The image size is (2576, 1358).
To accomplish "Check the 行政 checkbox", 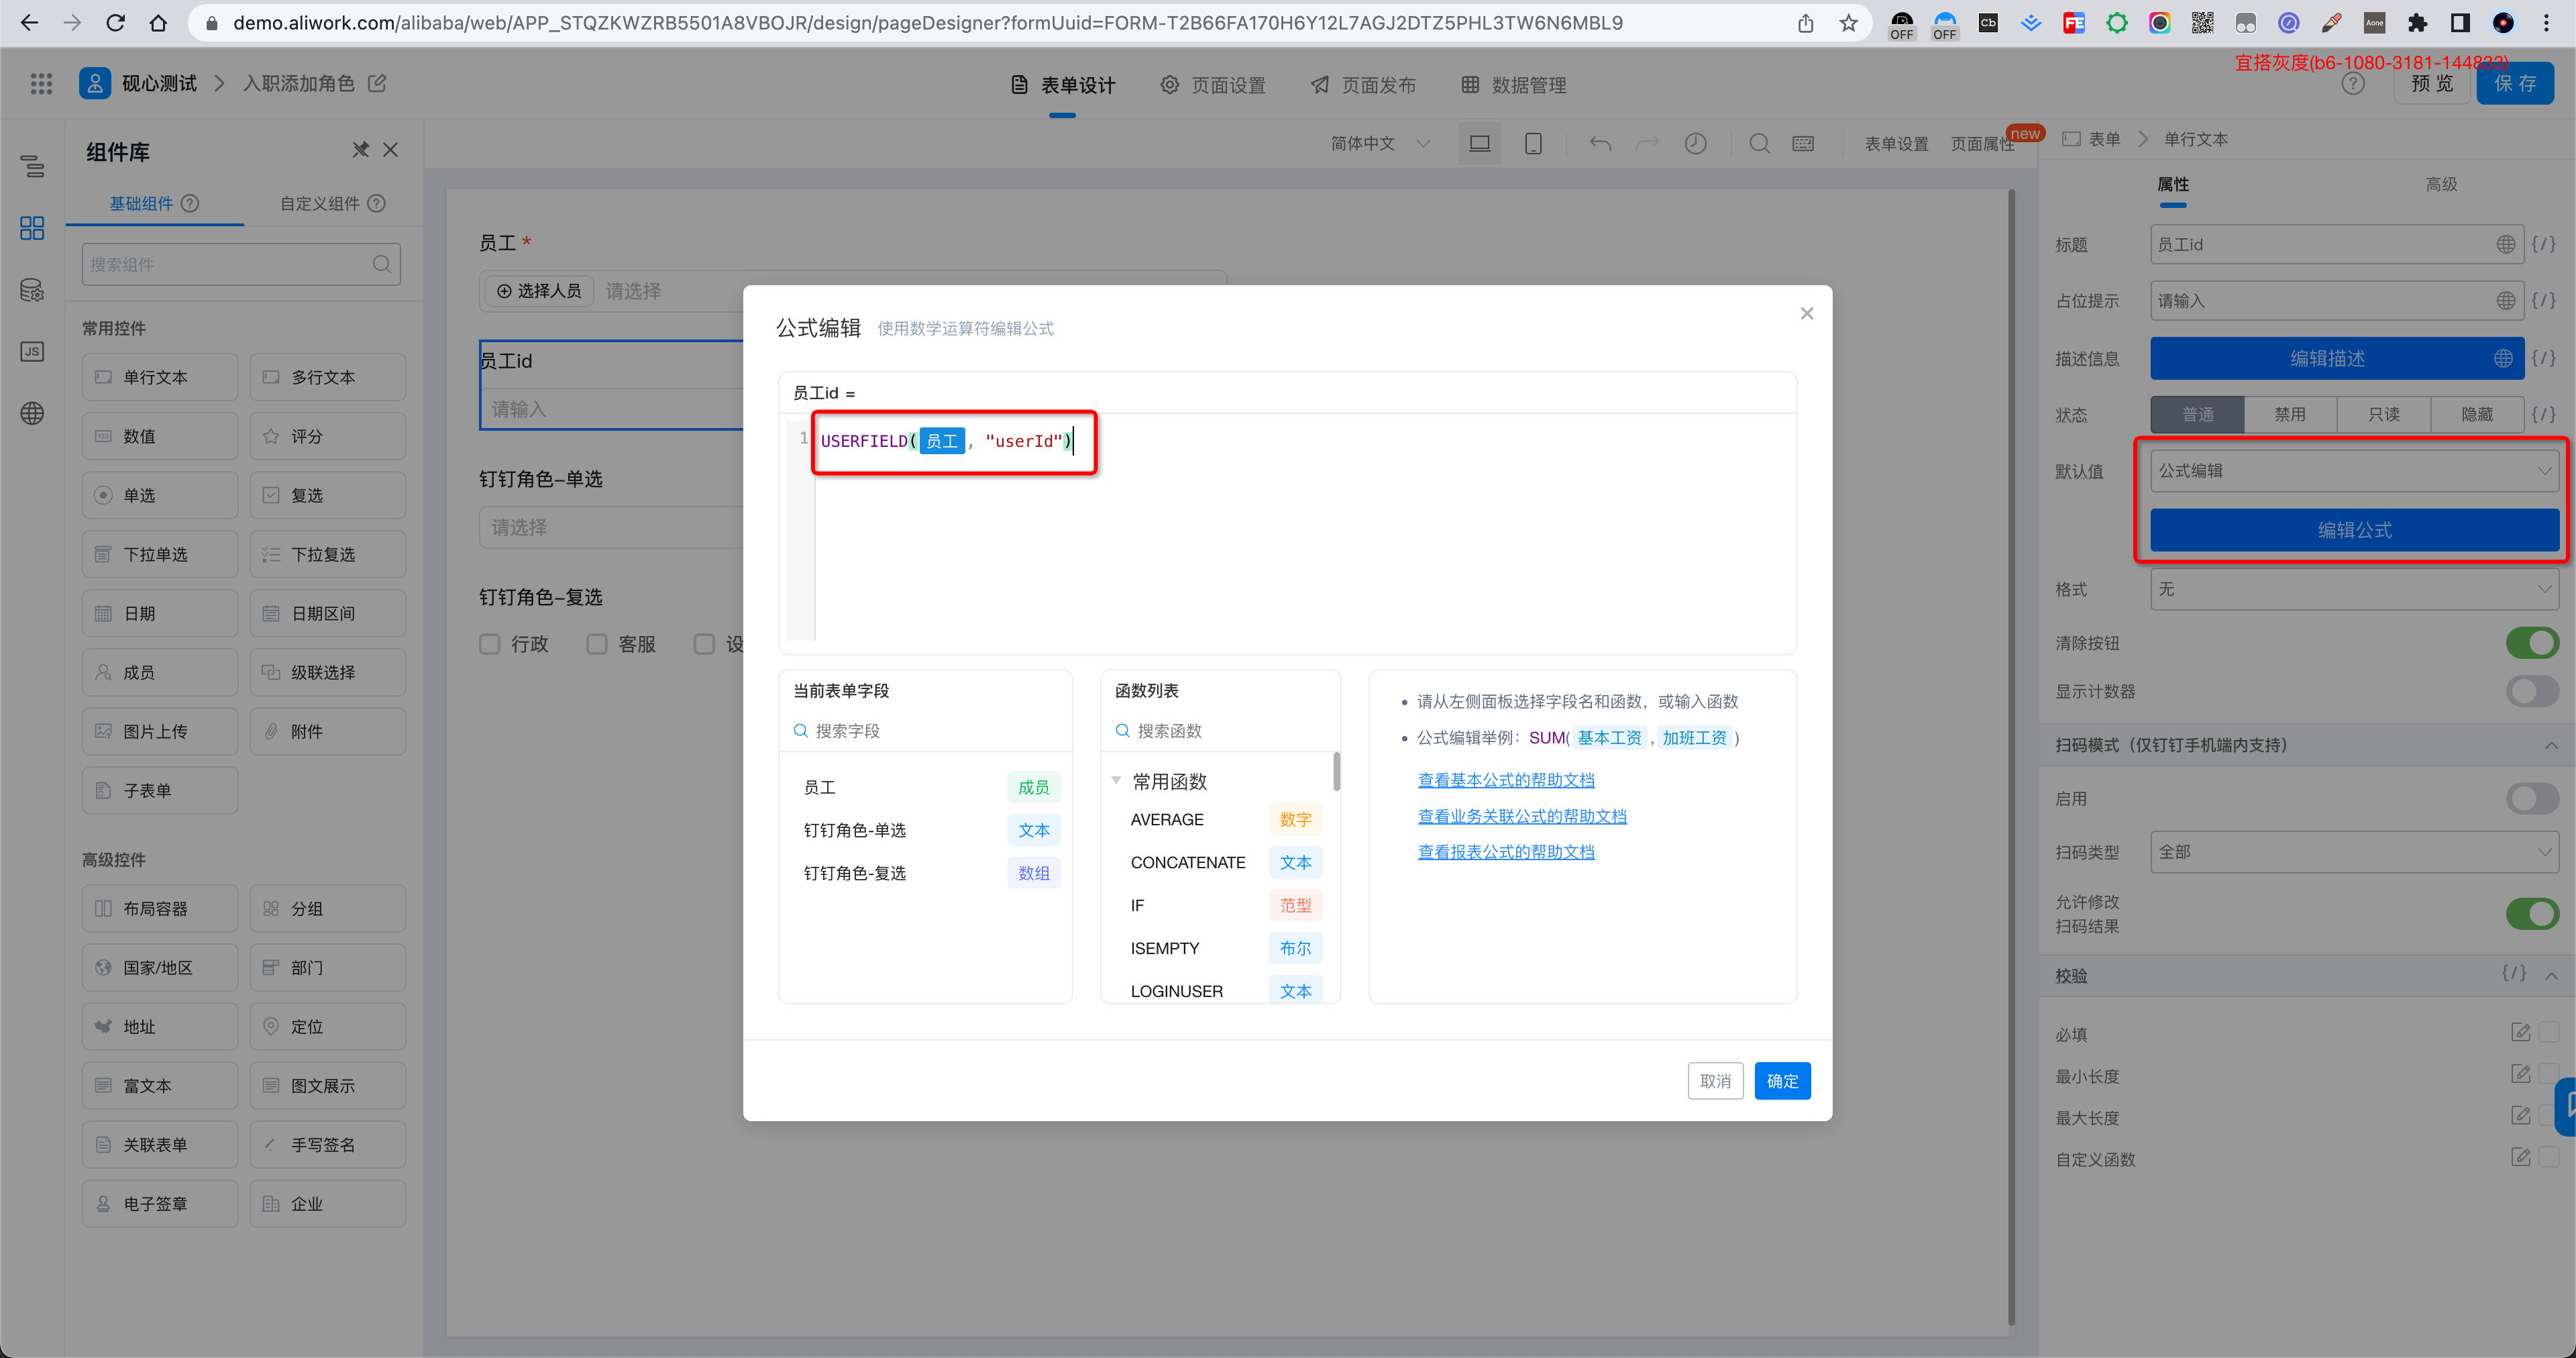I will [490, 644].
